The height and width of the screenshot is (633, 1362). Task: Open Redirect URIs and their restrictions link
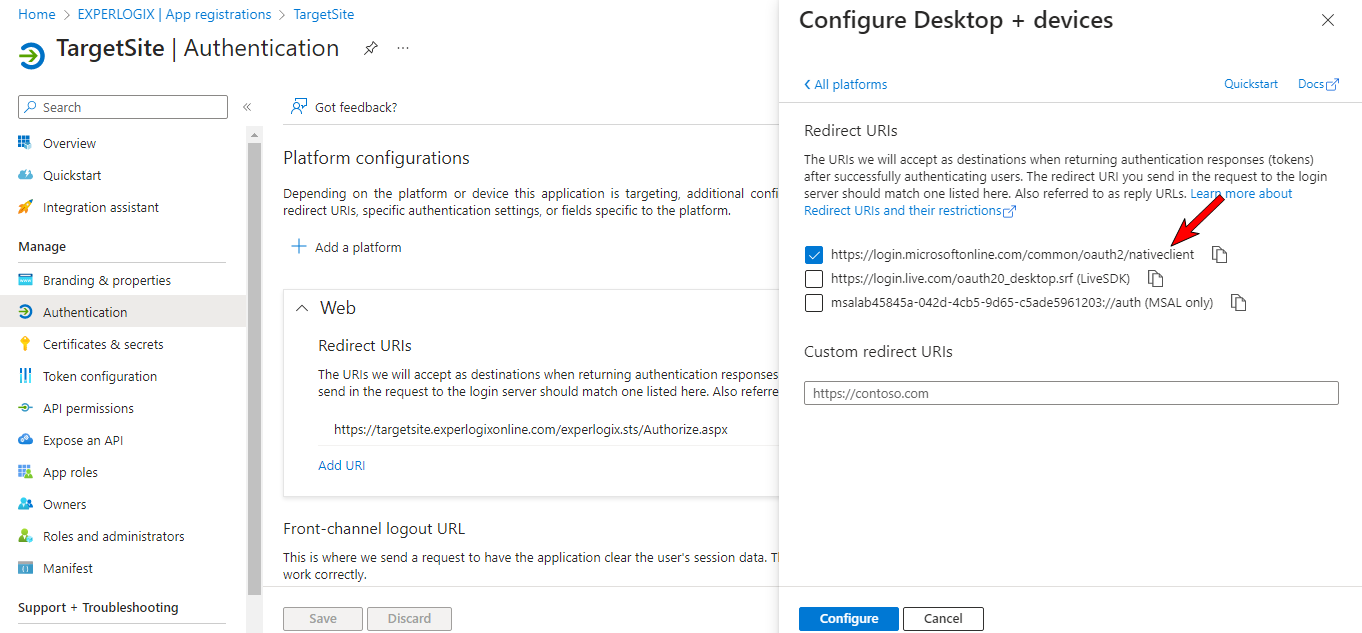[x=910, y=211]
